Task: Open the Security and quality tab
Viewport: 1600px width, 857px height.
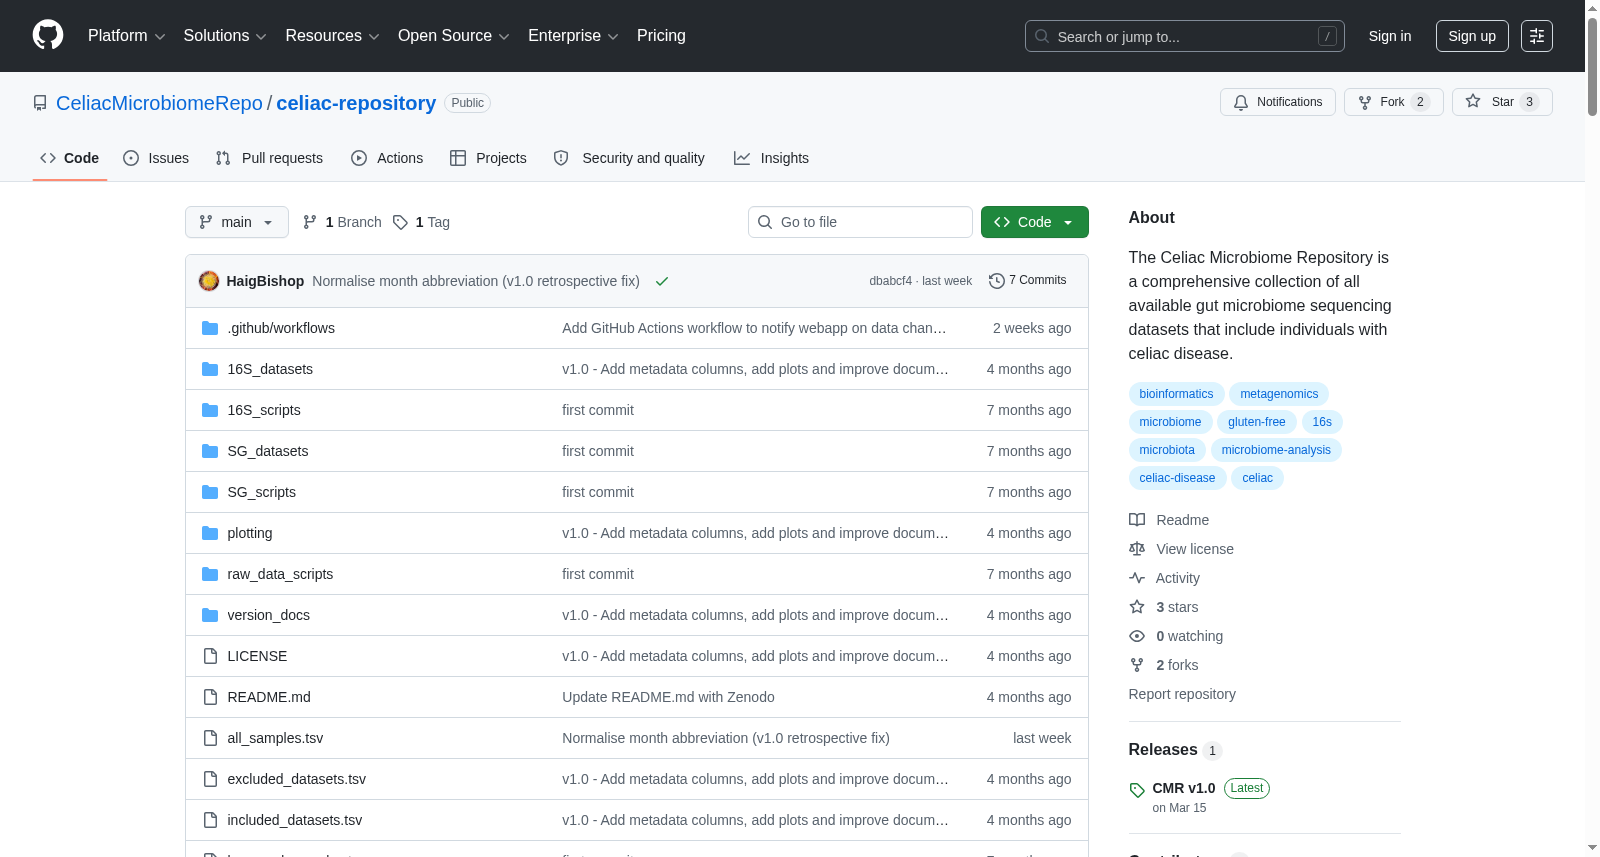Action: tap(629, 158)
